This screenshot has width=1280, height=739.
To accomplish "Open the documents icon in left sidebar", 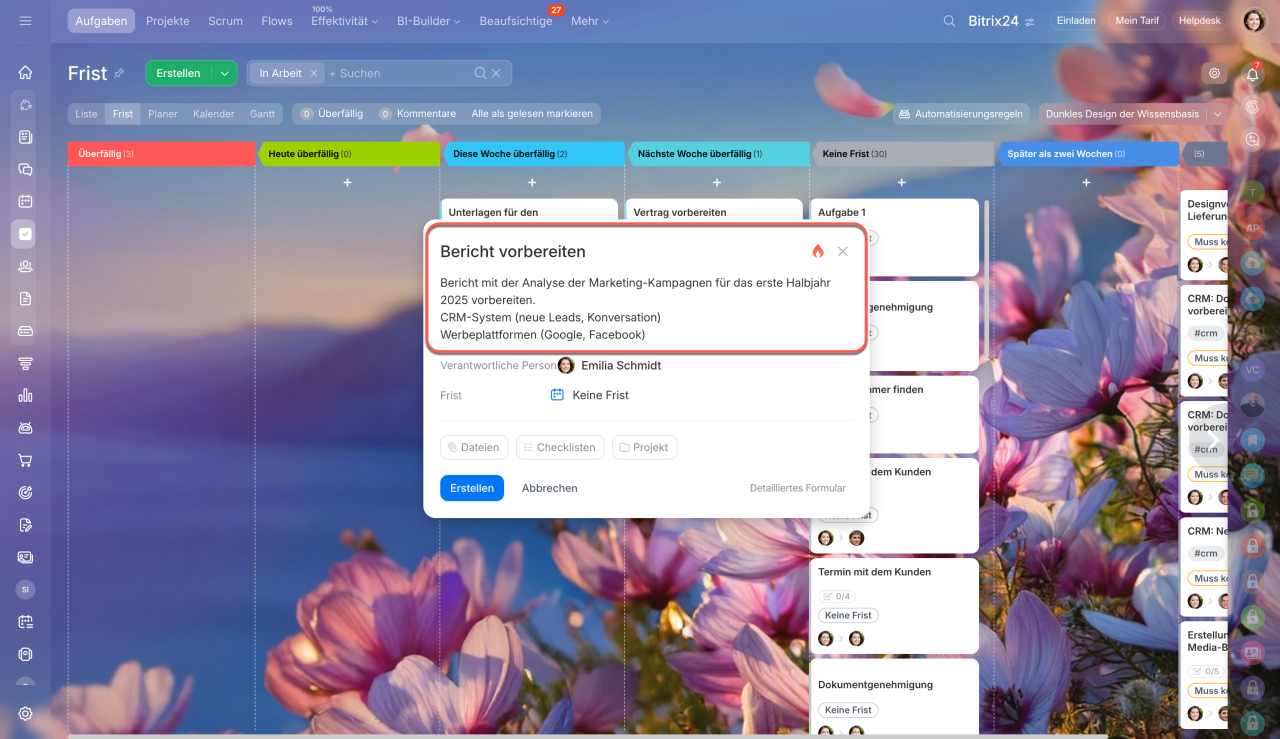I will pyautogui.click(x=25, y=298).
